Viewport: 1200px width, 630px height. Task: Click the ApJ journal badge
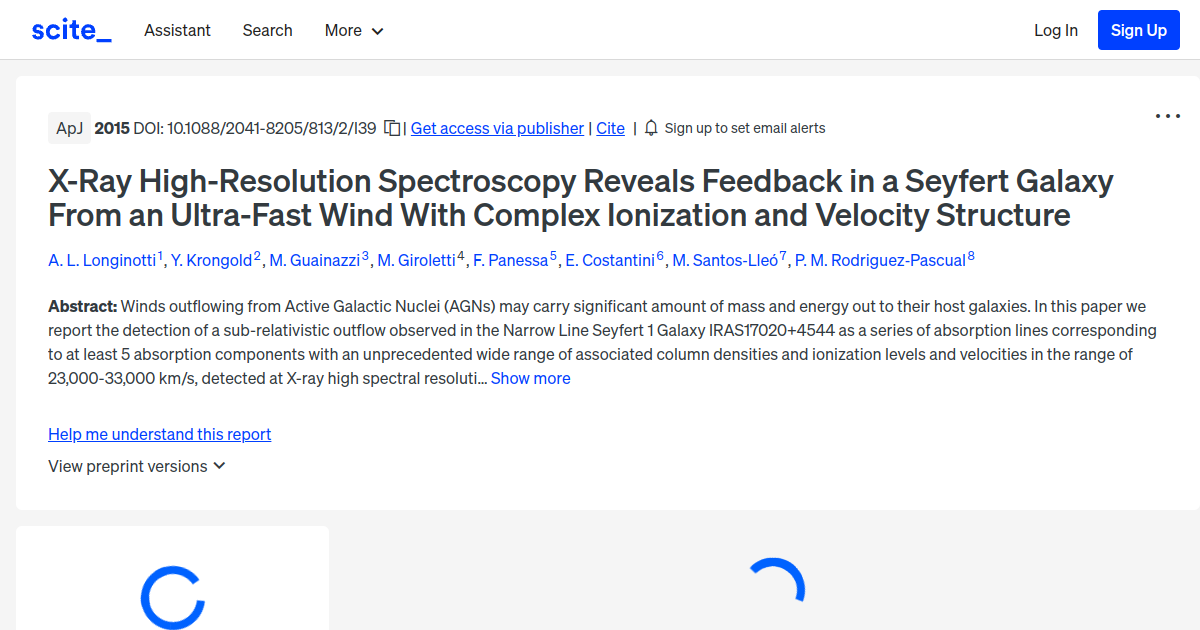69,128
